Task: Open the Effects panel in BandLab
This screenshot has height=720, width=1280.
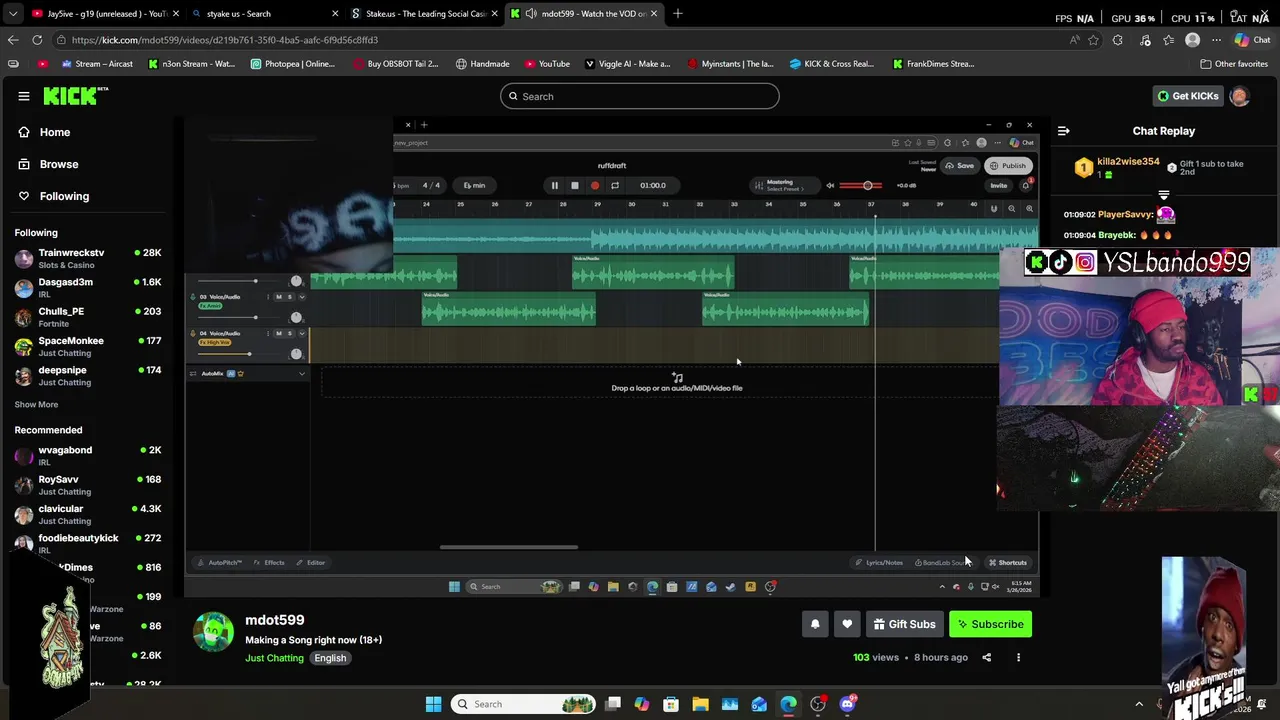Action: coord(270,562)
